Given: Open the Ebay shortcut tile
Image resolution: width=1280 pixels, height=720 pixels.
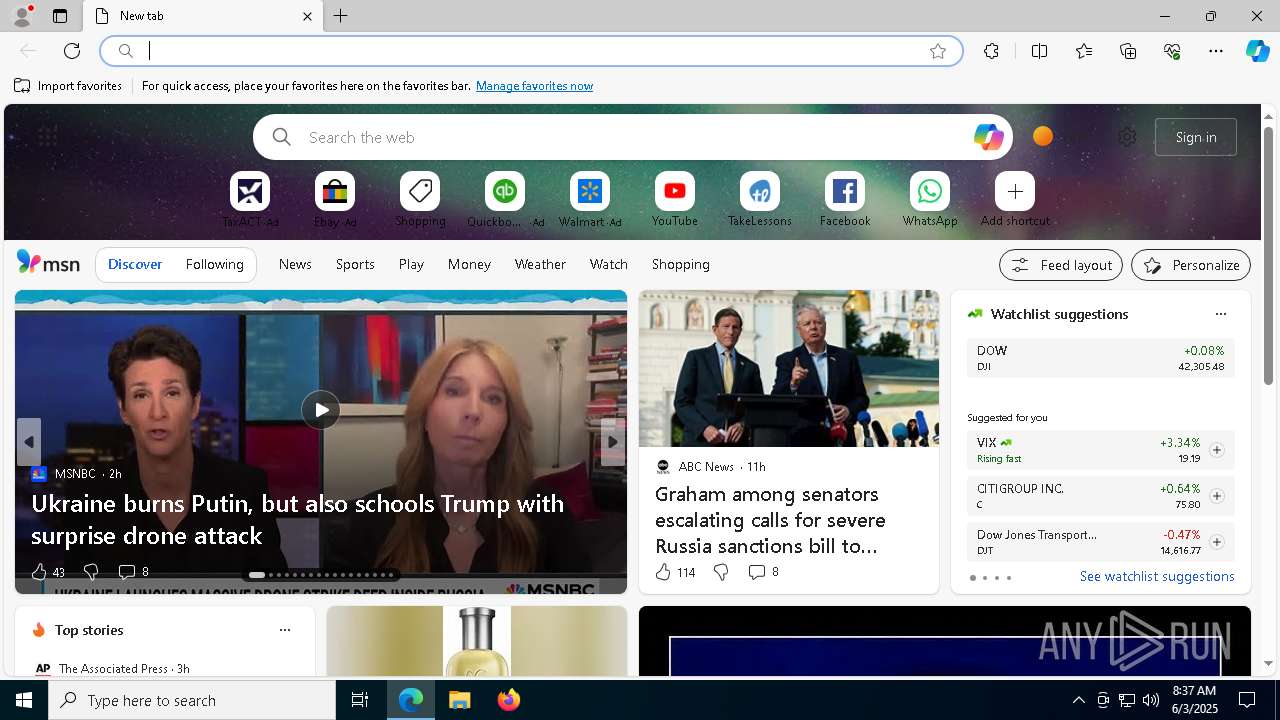Looking at the screenshot, I should pos(335,191).
